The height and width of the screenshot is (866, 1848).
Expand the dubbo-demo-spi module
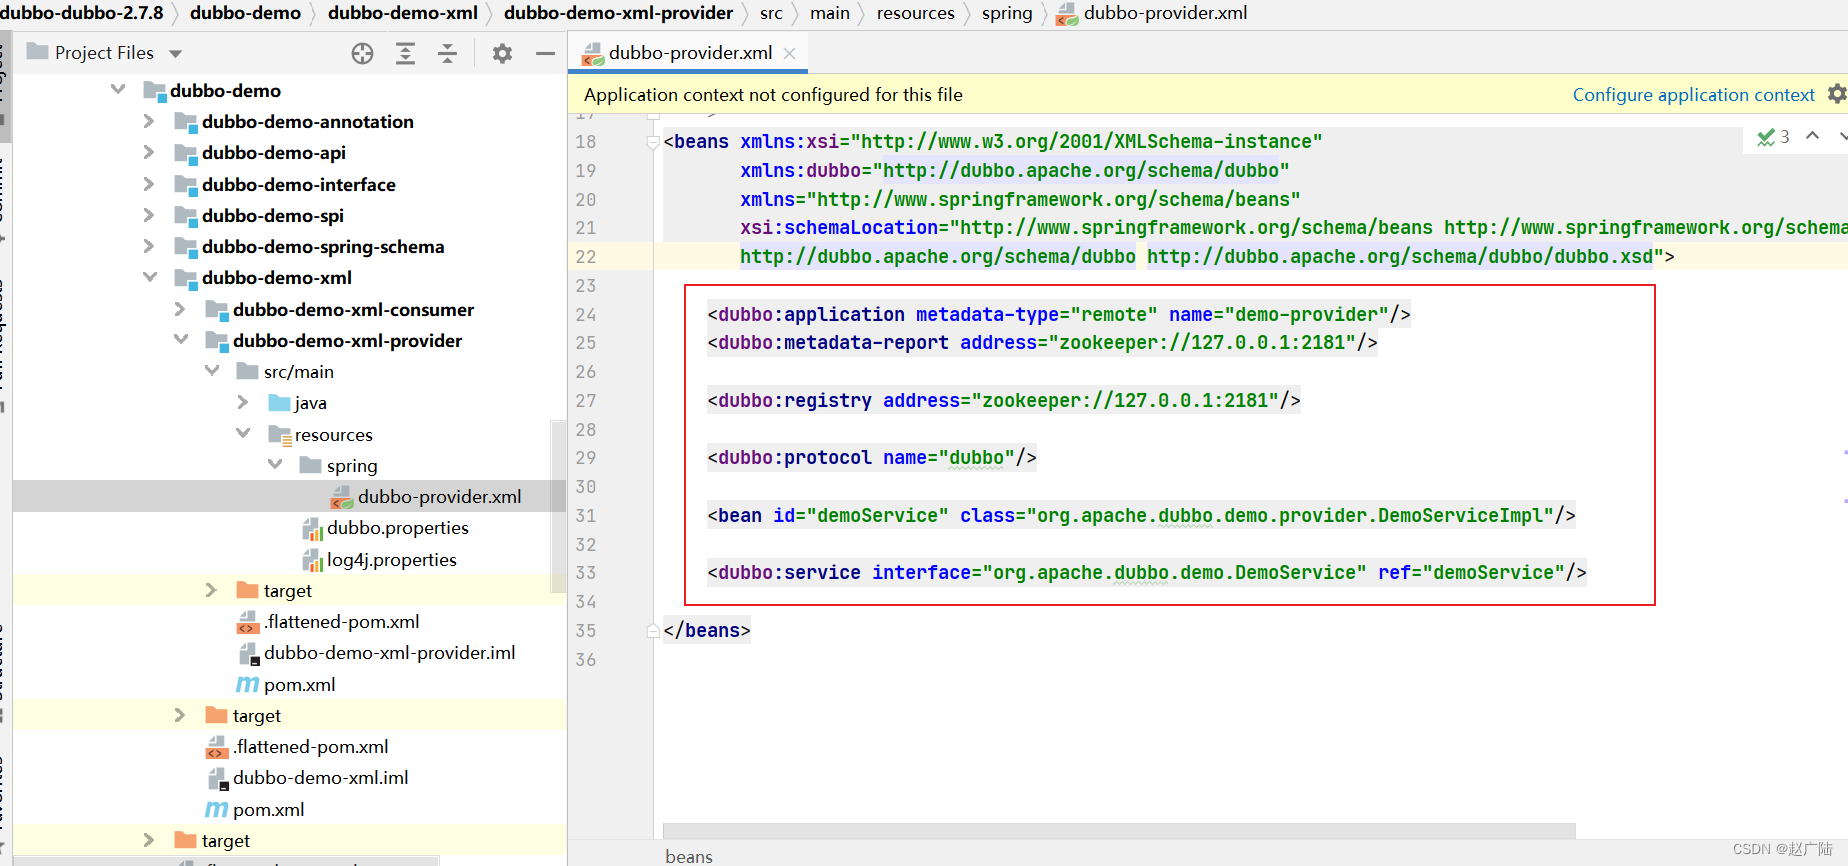[x=149, y=215]
